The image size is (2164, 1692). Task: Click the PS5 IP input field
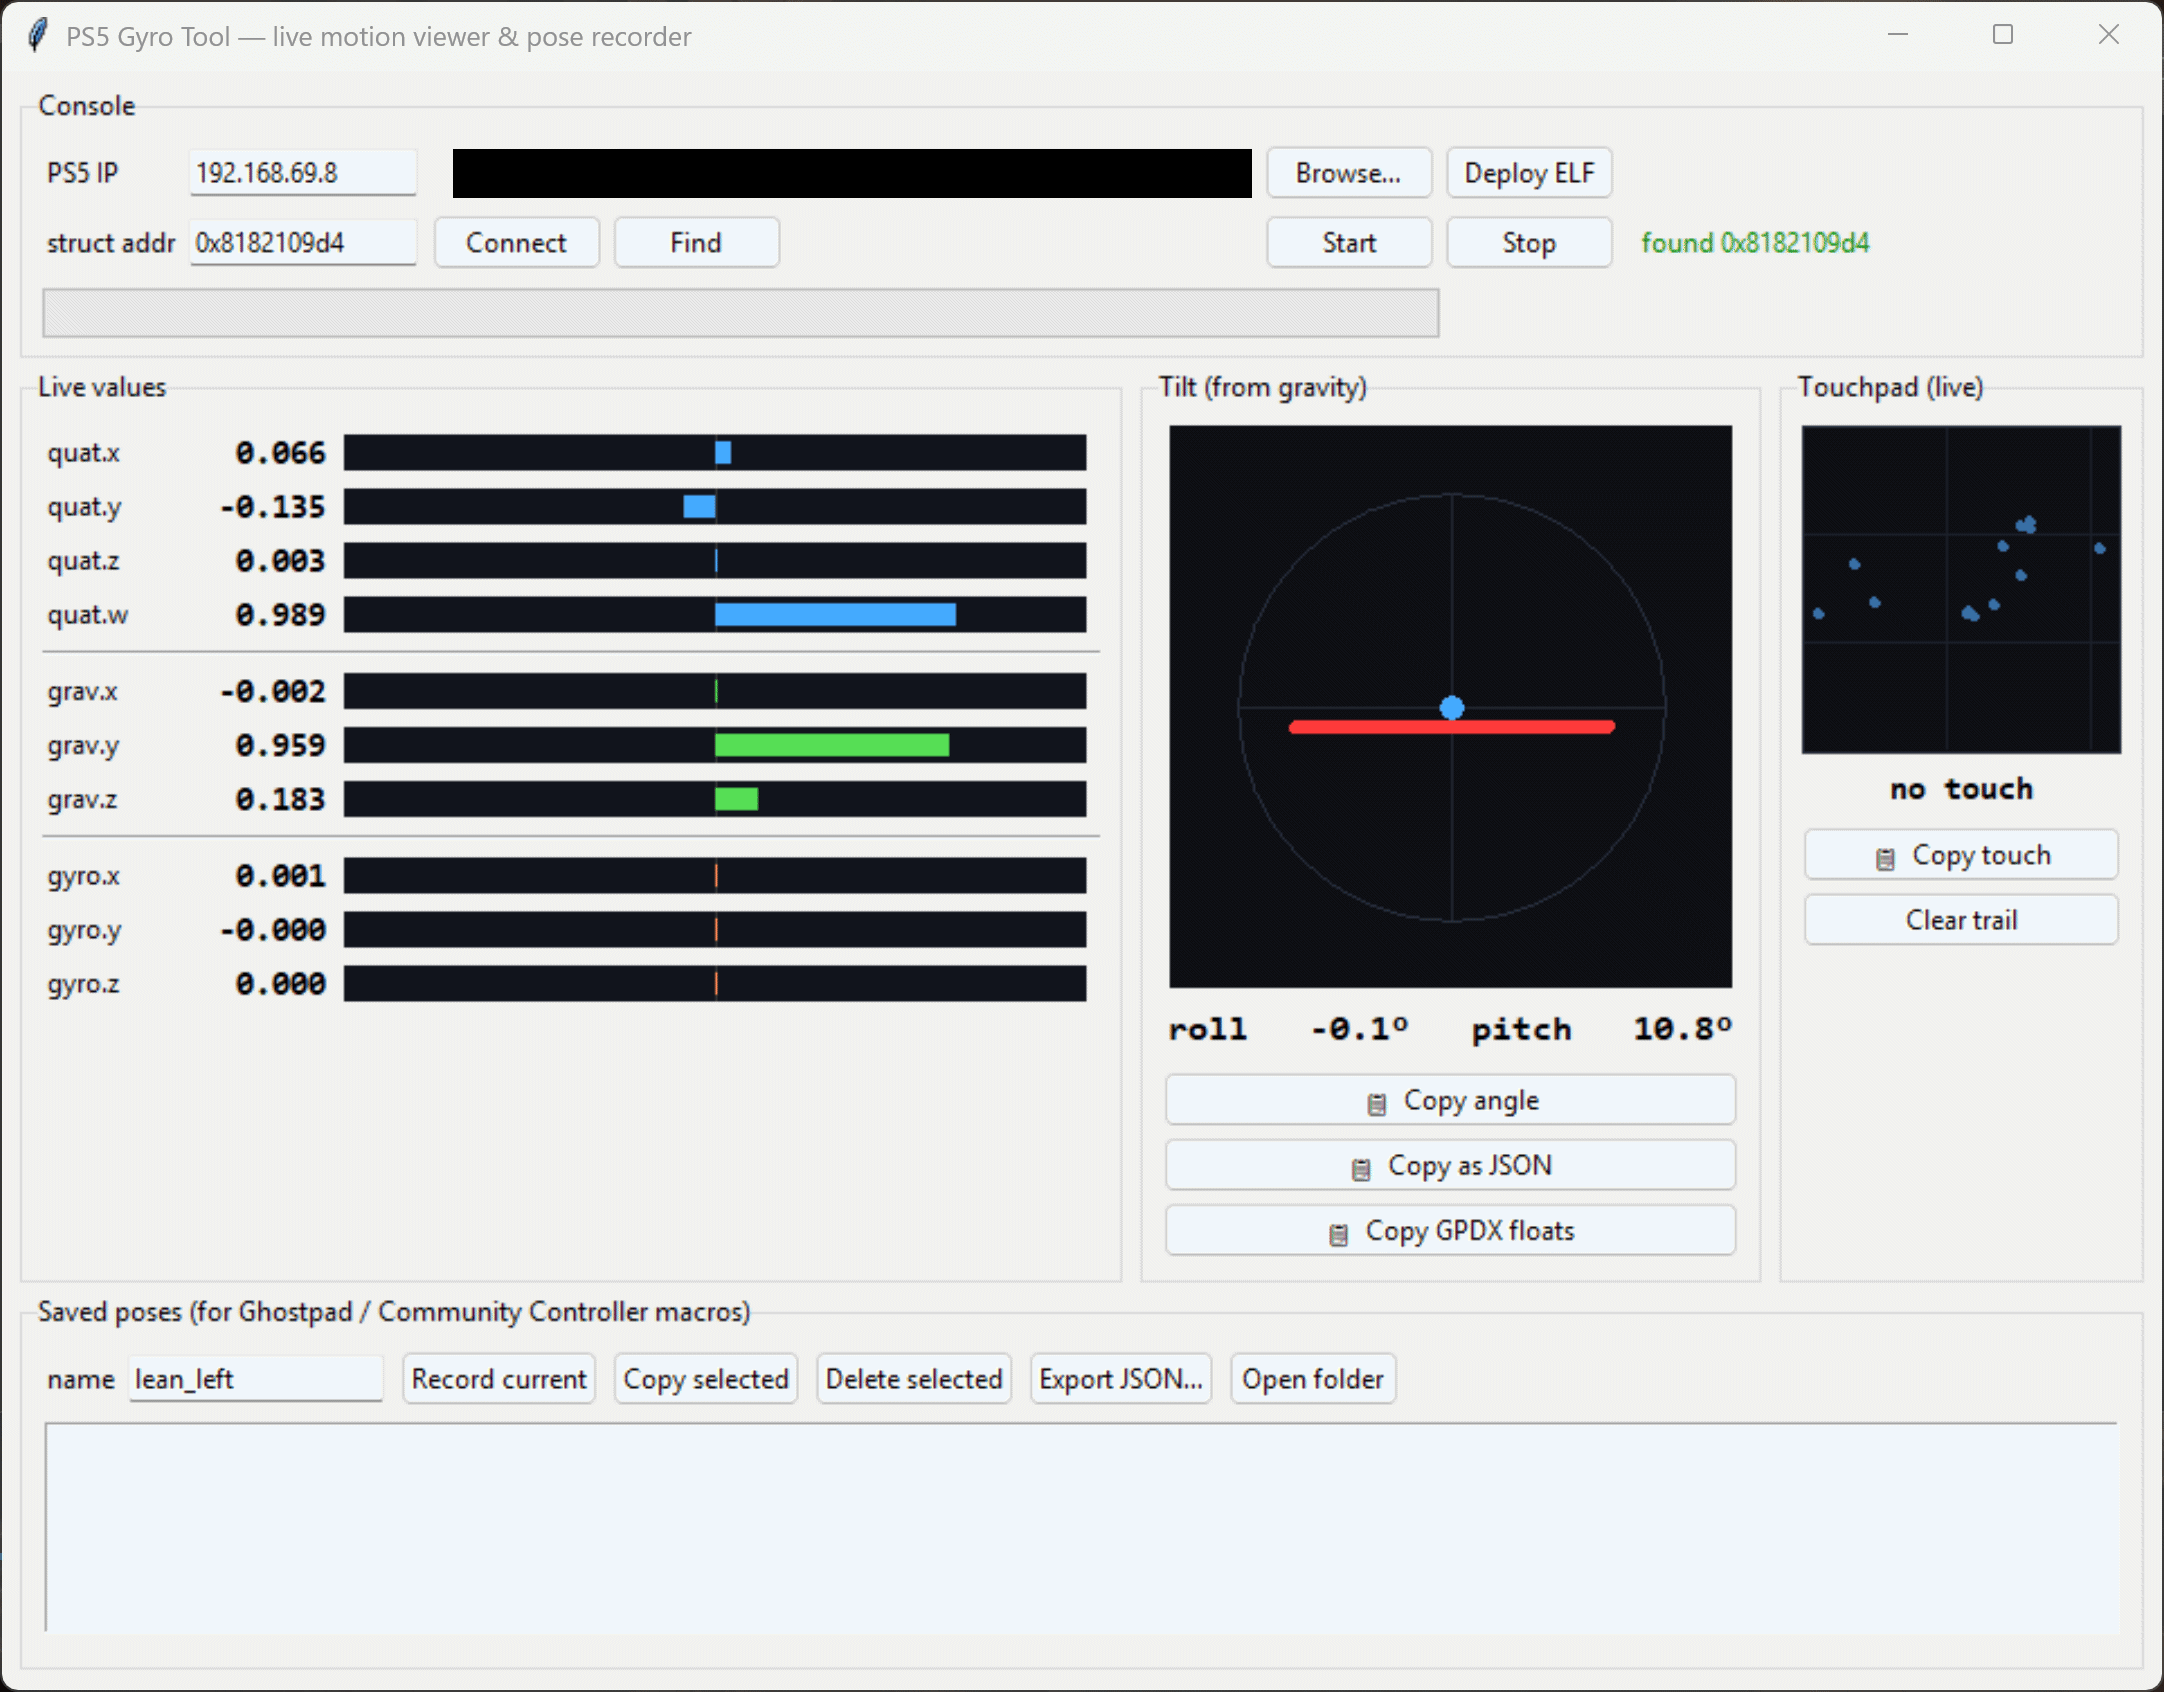[303, 173]
